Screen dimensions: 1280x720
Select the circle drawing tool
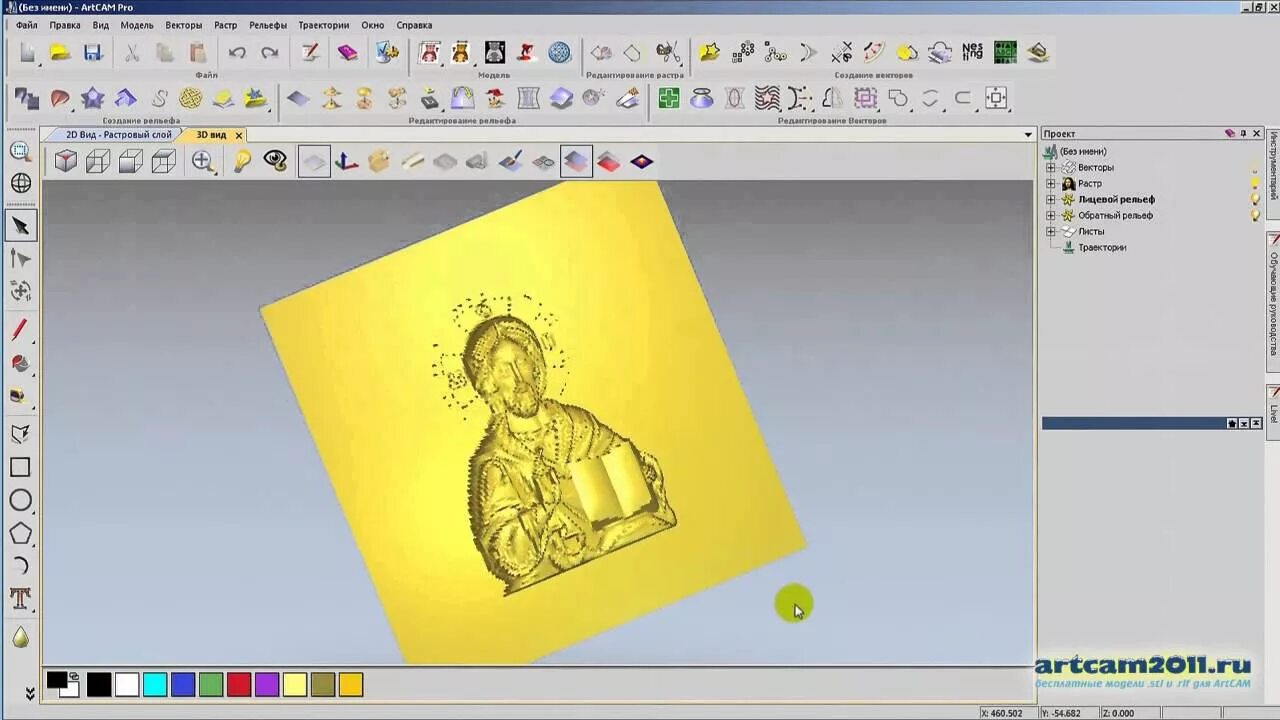(x=20, y=500)
